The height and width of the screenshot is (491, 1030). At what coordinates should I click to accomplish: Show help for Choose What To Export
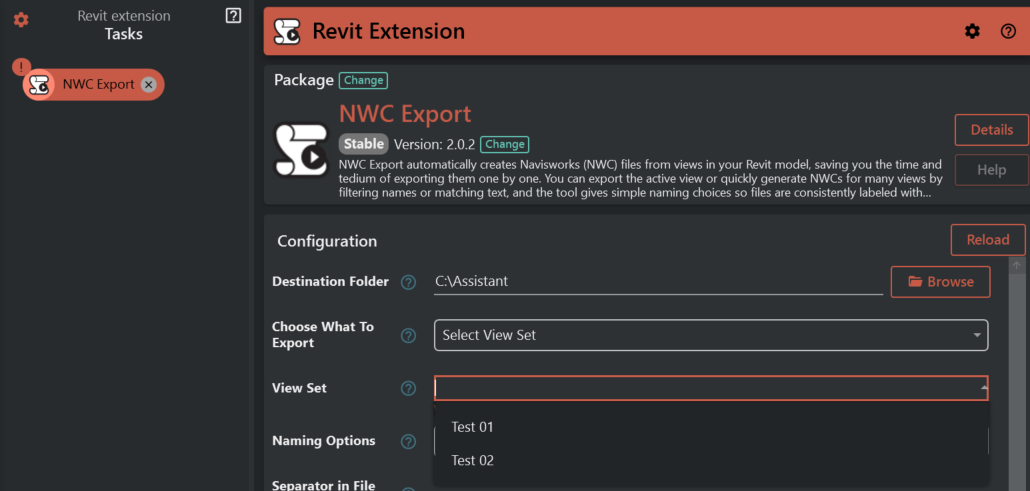point(409,336)
